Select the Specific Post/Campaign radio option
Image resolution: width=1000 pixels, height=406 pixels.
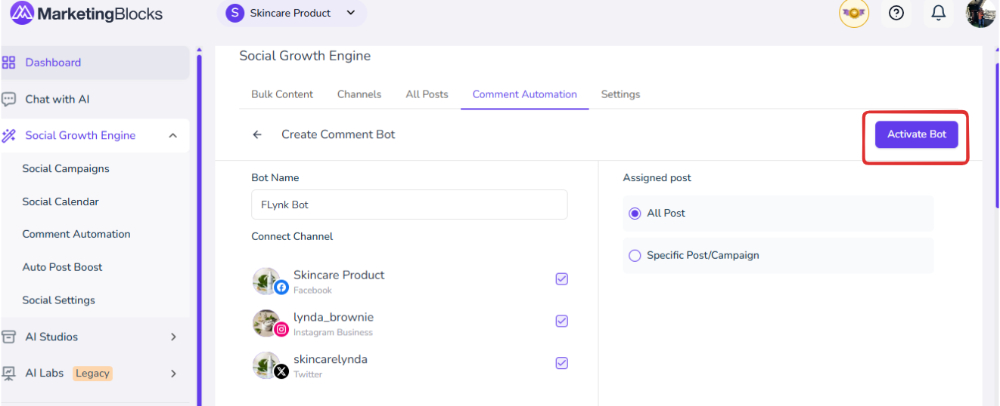pyautogui.click(x=634, y=255)
